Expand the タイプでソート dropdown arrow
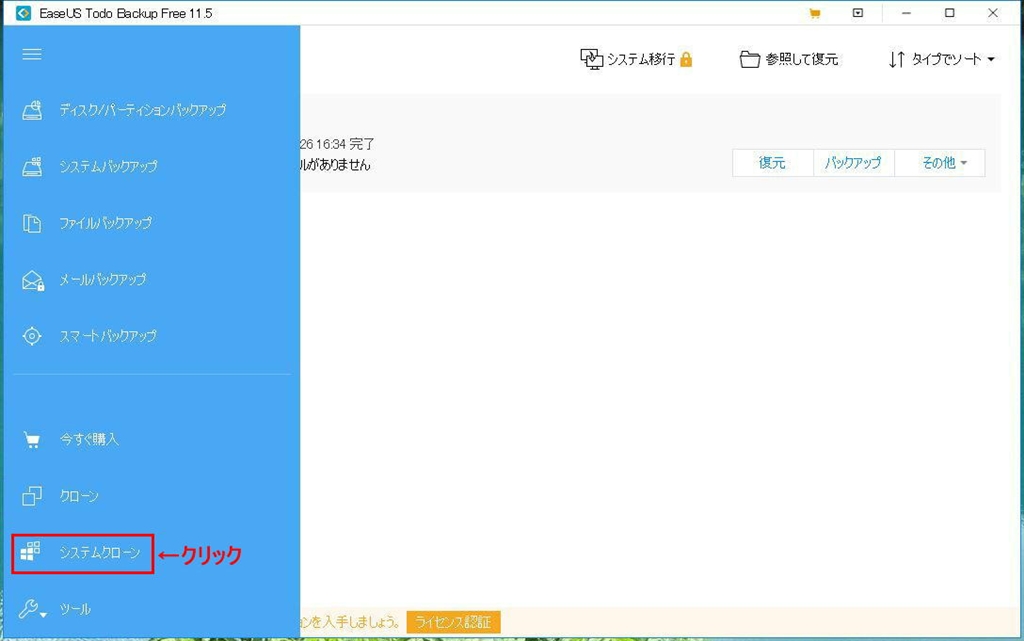1024x641 pixels. [991, 59]
